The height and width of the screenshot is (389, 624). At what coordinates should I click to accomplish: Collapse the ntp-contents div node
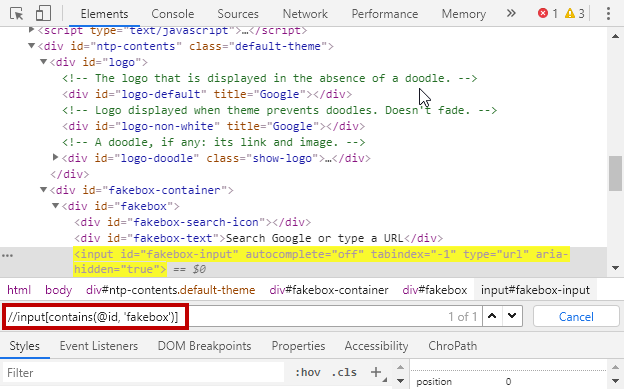tap(31, 46)
